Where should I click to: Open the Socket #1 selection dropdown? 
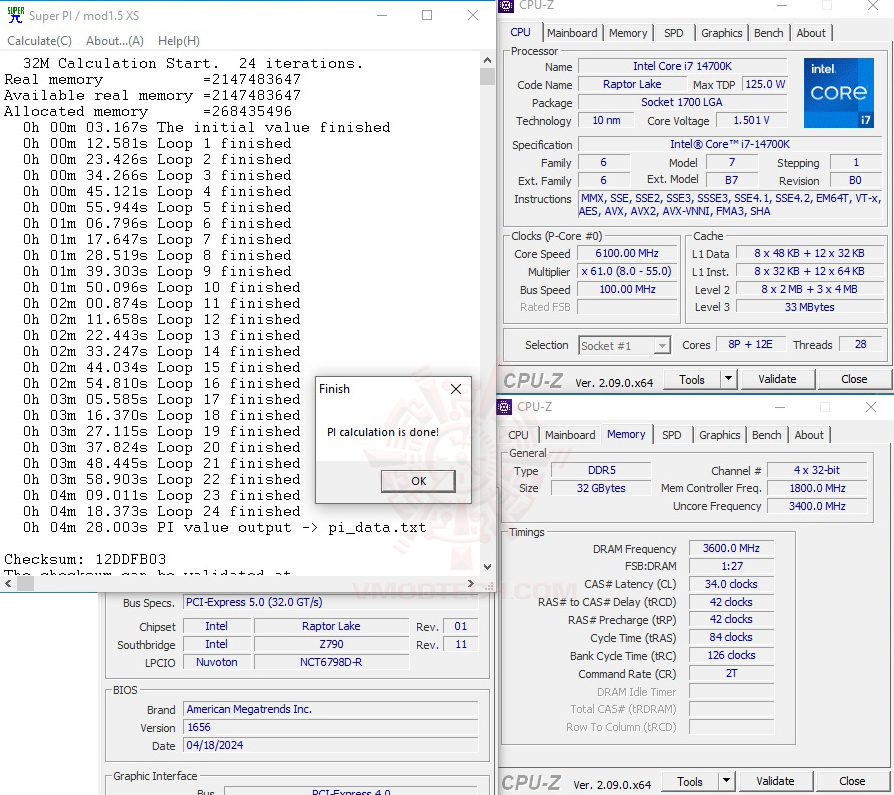[661, 344]
